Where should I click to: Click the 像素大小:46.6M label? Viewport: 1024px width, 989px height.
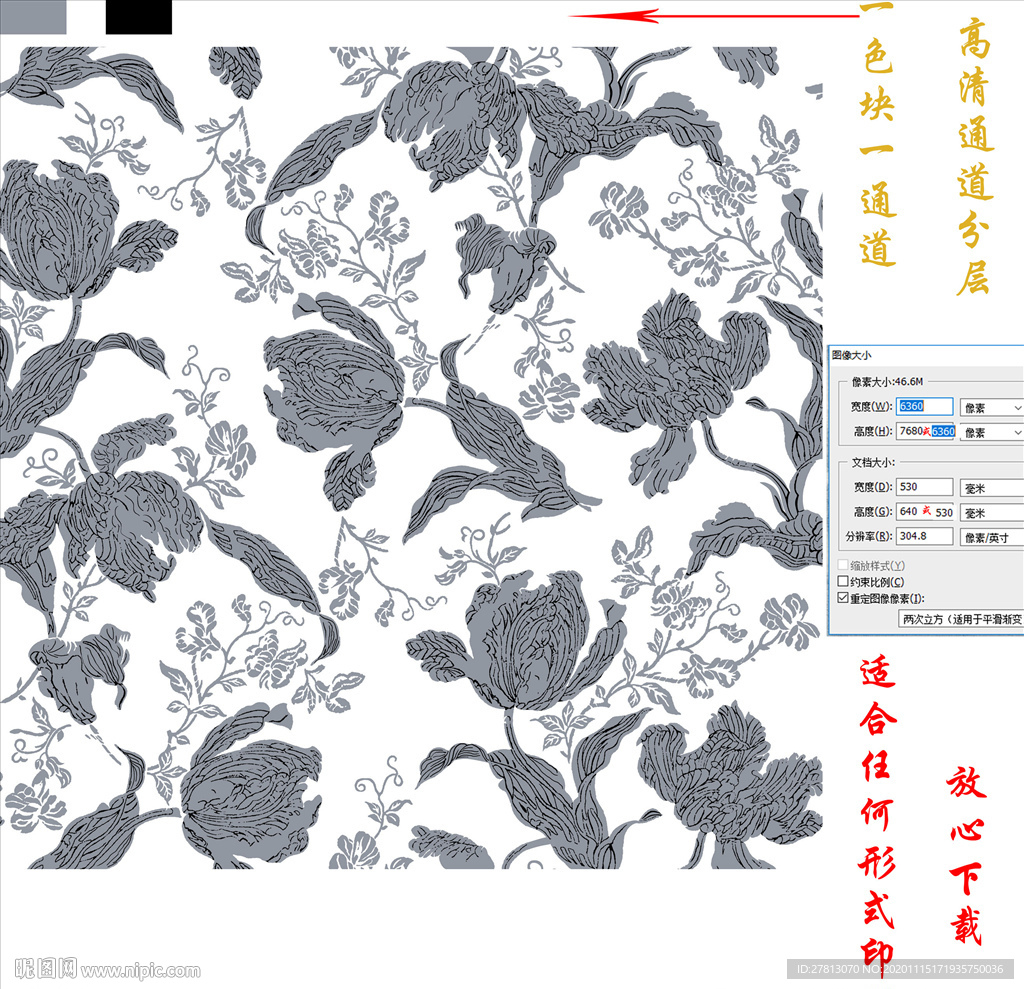tap(887, 381)
